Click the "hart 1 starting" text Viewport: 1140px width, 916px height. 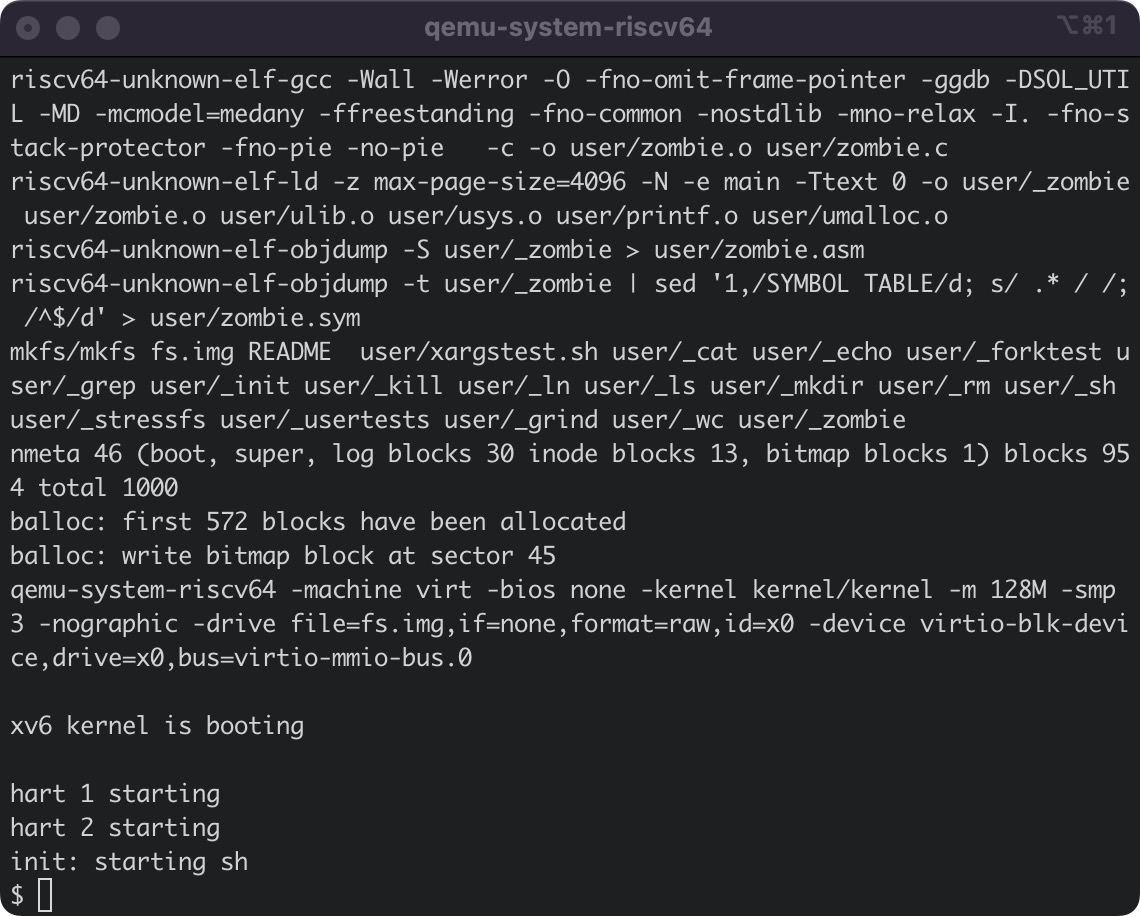(x=115, y=794)
